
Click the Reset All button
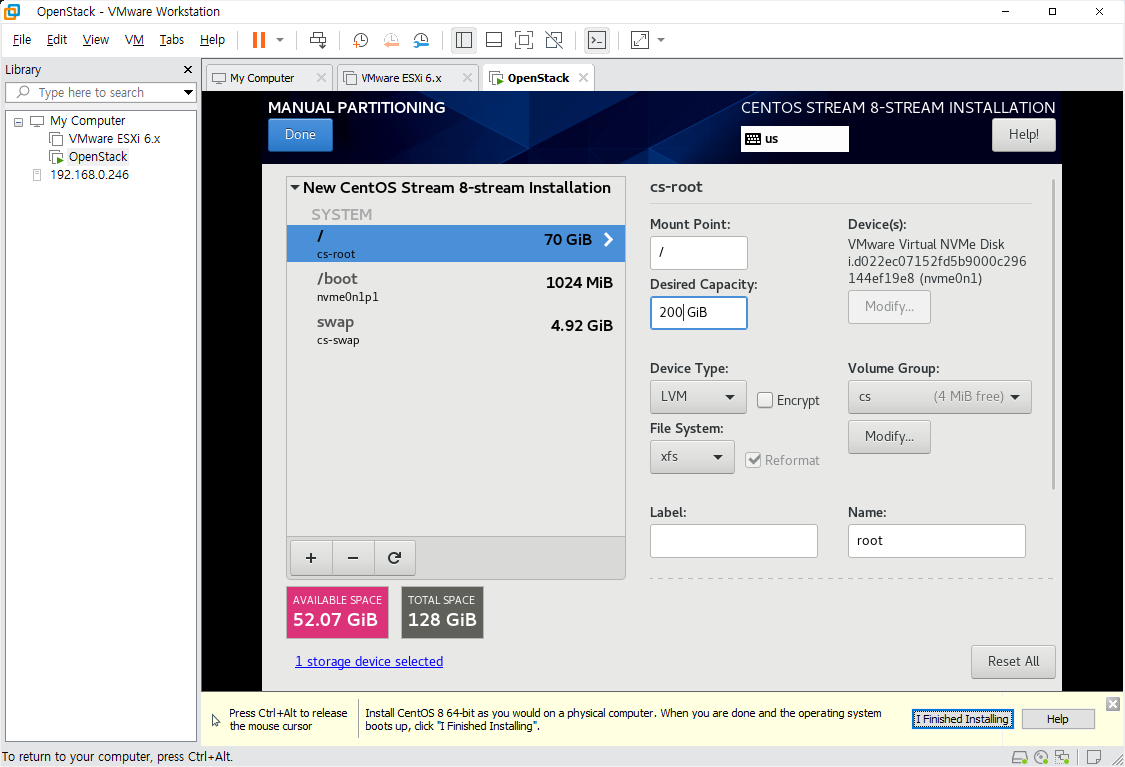1013,662
